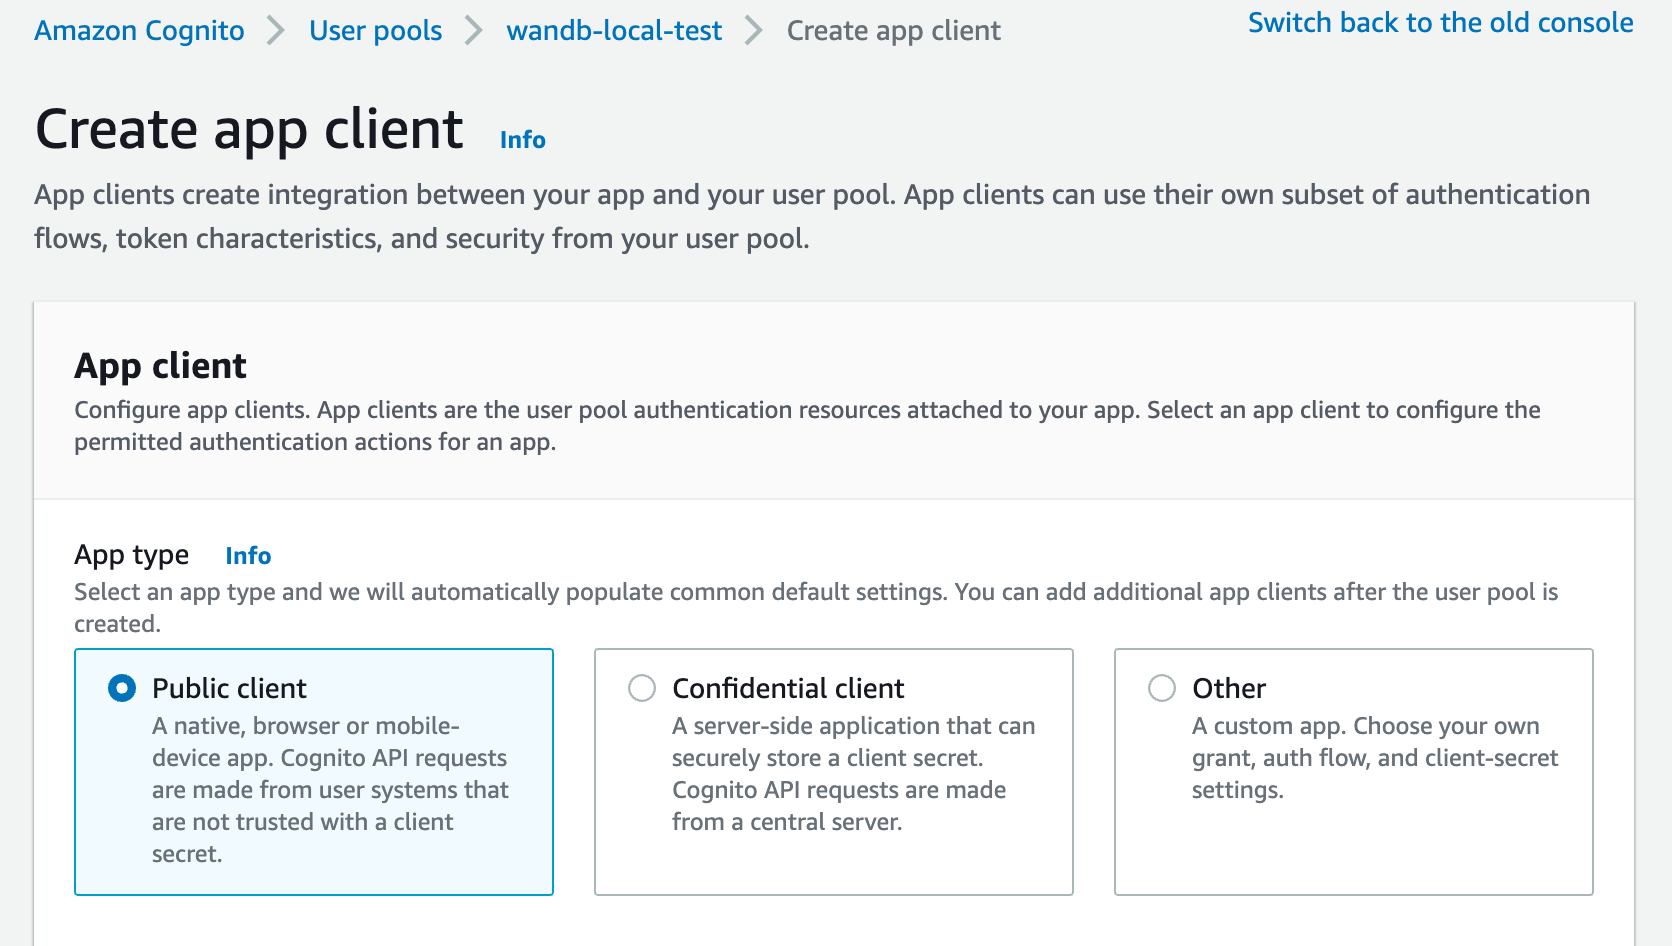The image size is (1672, 946).
Task: Click the empty radio circle beside Confidential client
Action: pos(642,688)
